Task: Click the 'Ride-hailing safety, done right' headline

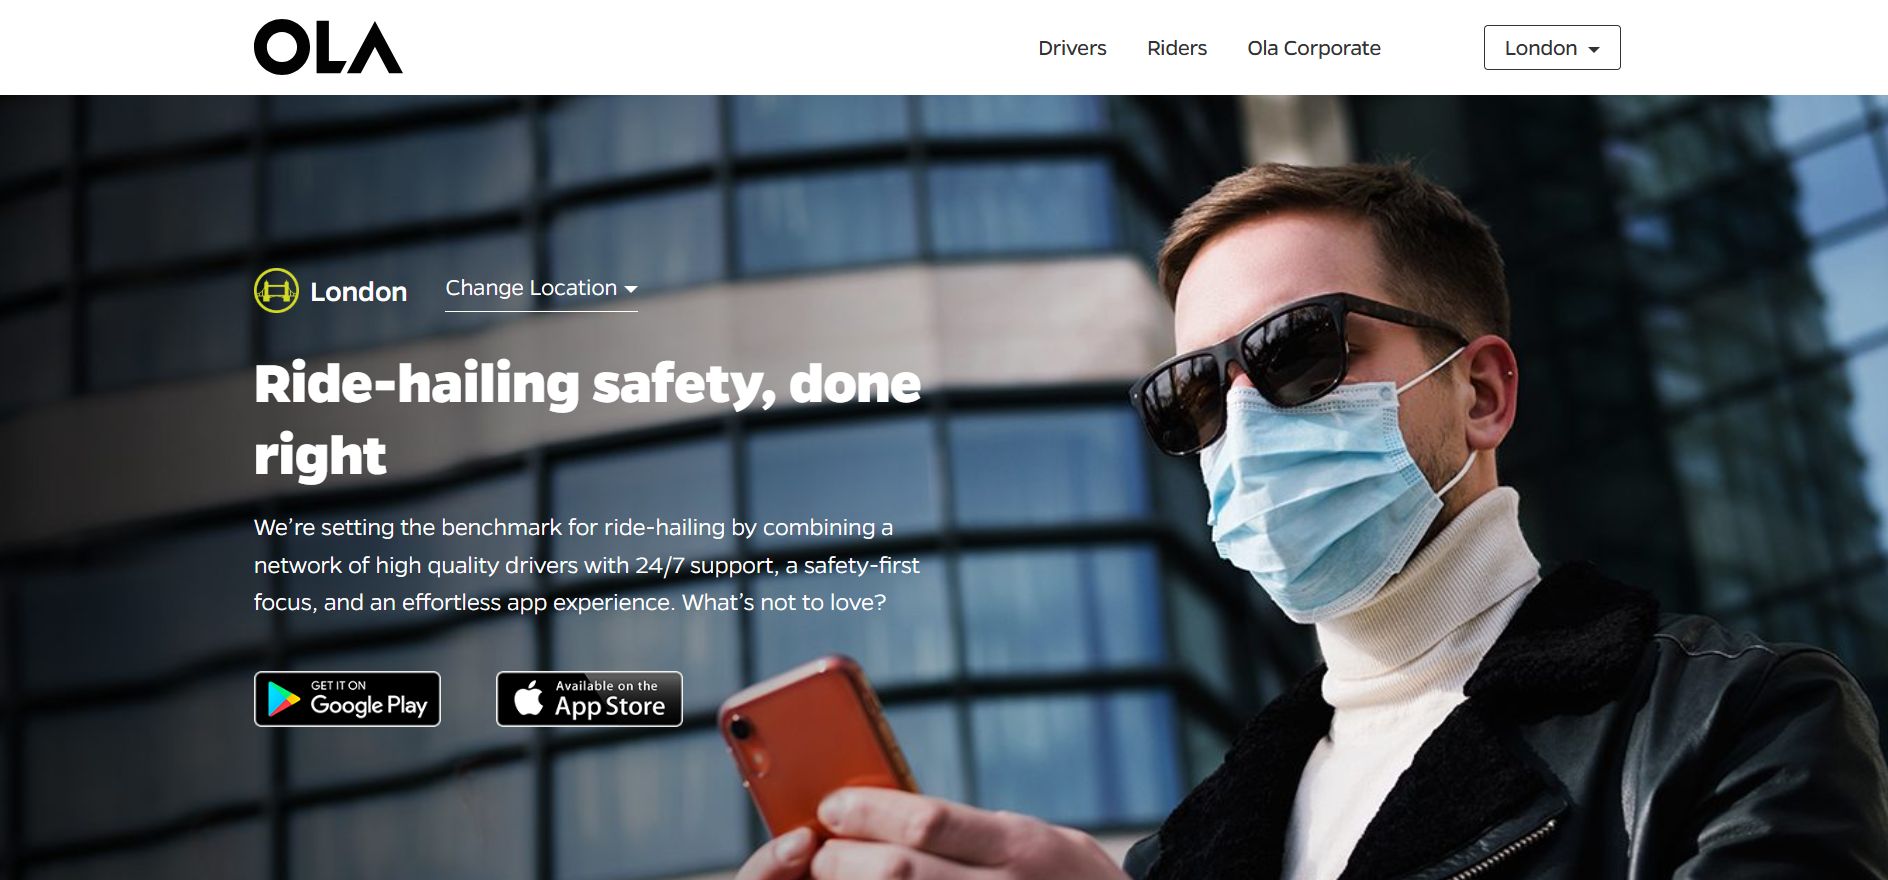Action: (587, 419)
